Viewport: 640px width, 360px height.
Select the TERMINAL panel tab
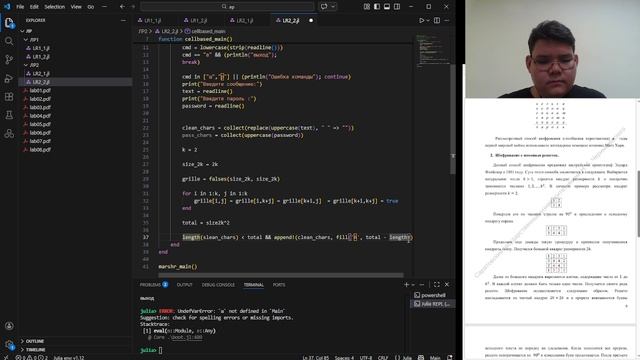point(253,284)
